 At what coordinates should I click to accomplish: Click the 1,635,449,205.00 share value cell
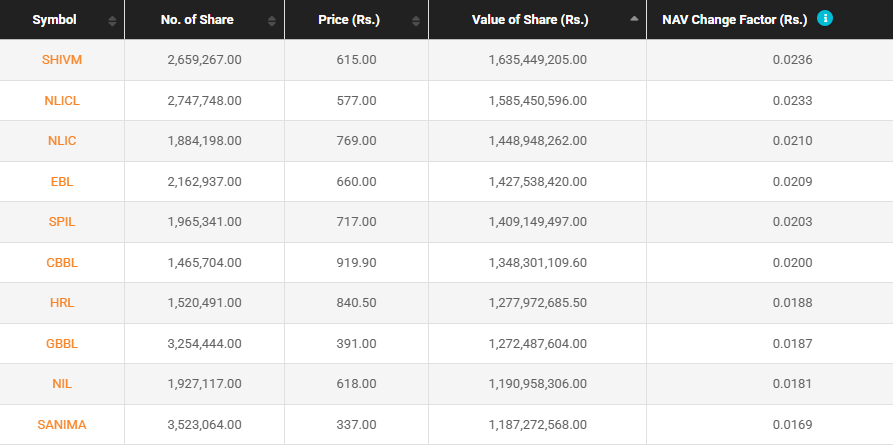pyautogui.click(x=537, y=60)
